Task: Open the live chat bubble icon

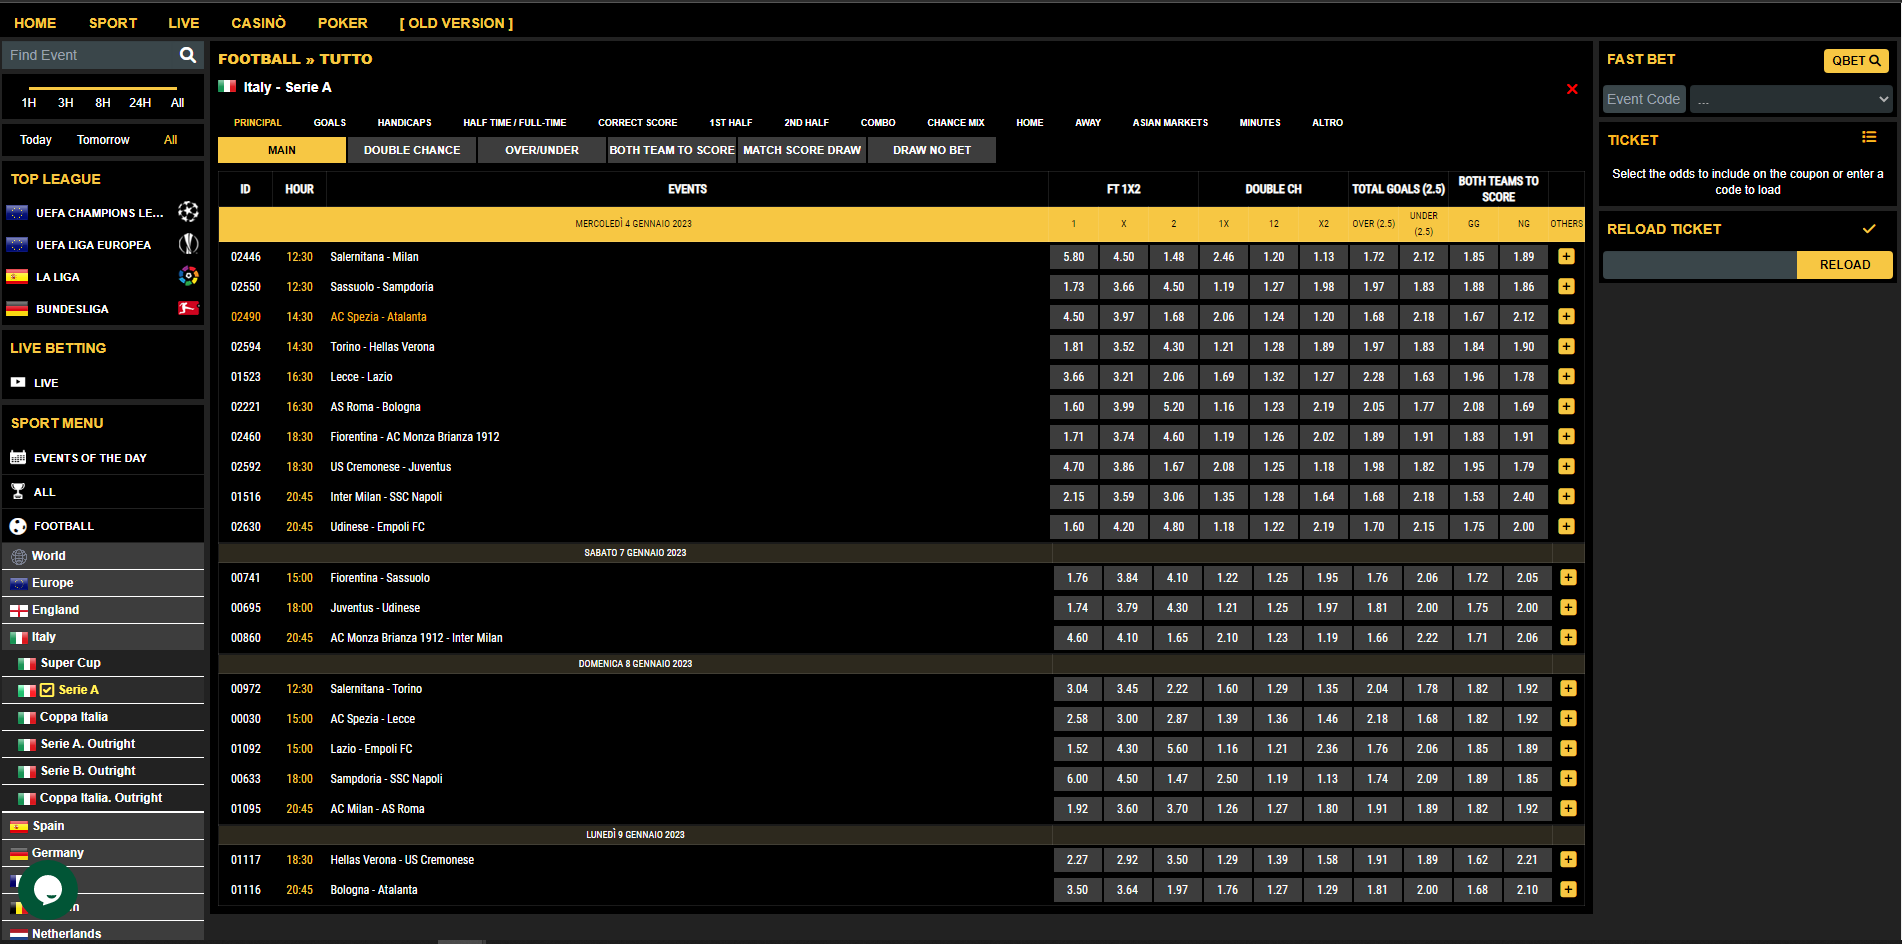Action: click(47, 889)
